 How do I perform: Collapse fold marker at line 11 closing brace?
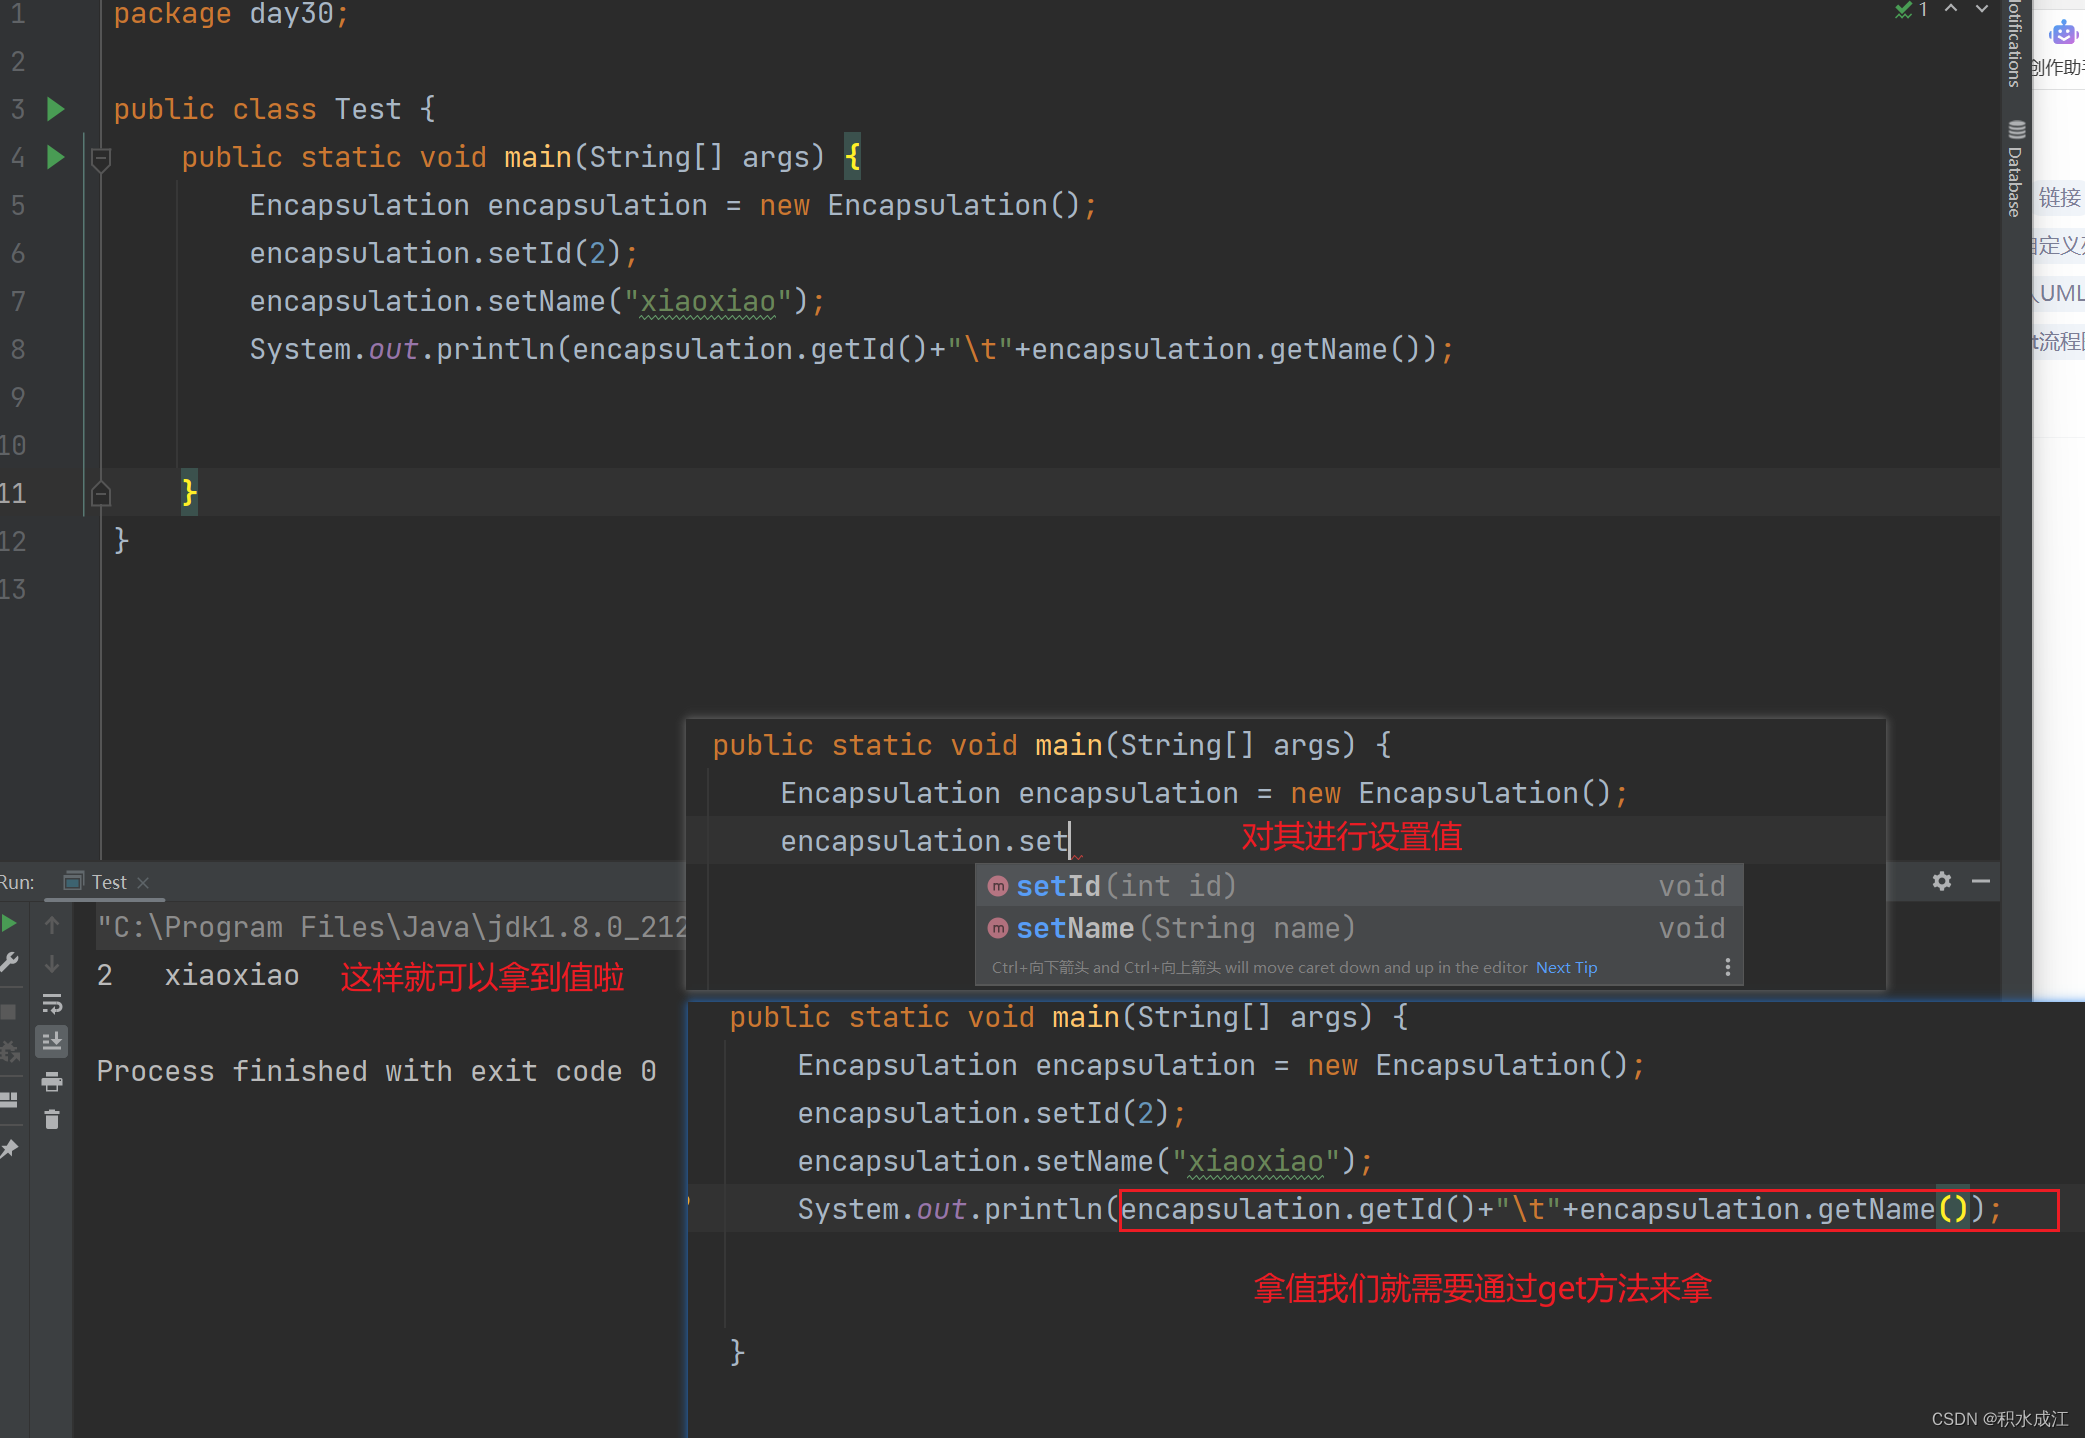pyautogui.click(x=100, y=494)
